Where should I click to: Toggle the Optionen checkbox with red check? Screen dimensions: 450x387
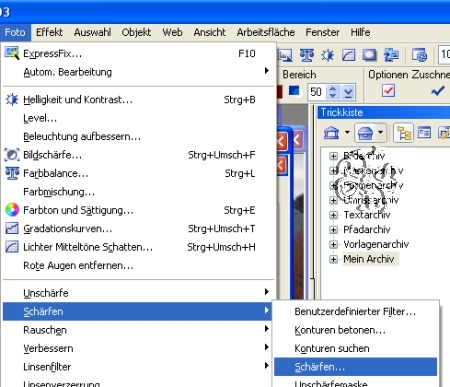(x=388, y=90)
